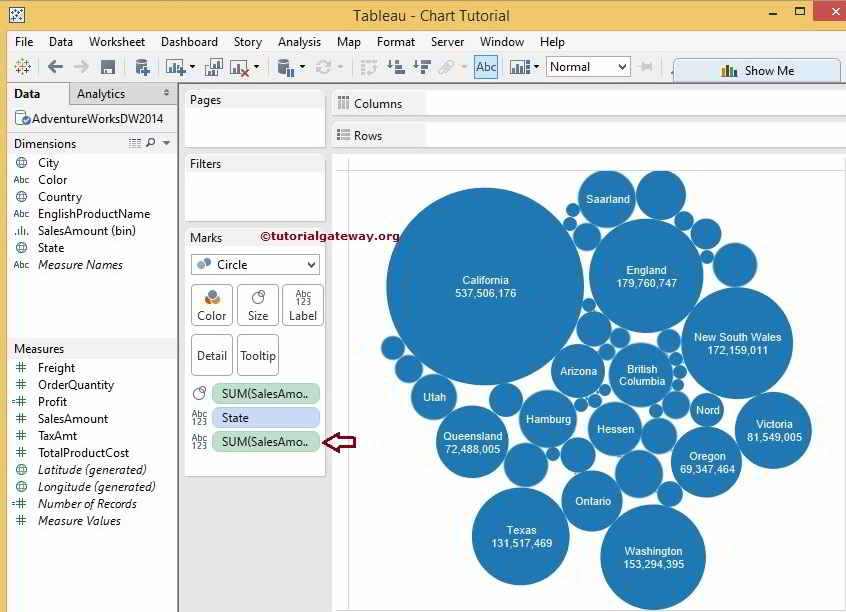846x612 pixels.
Task: Click the Sort Ascending toolbar icon
Action: tap(395, 67)
